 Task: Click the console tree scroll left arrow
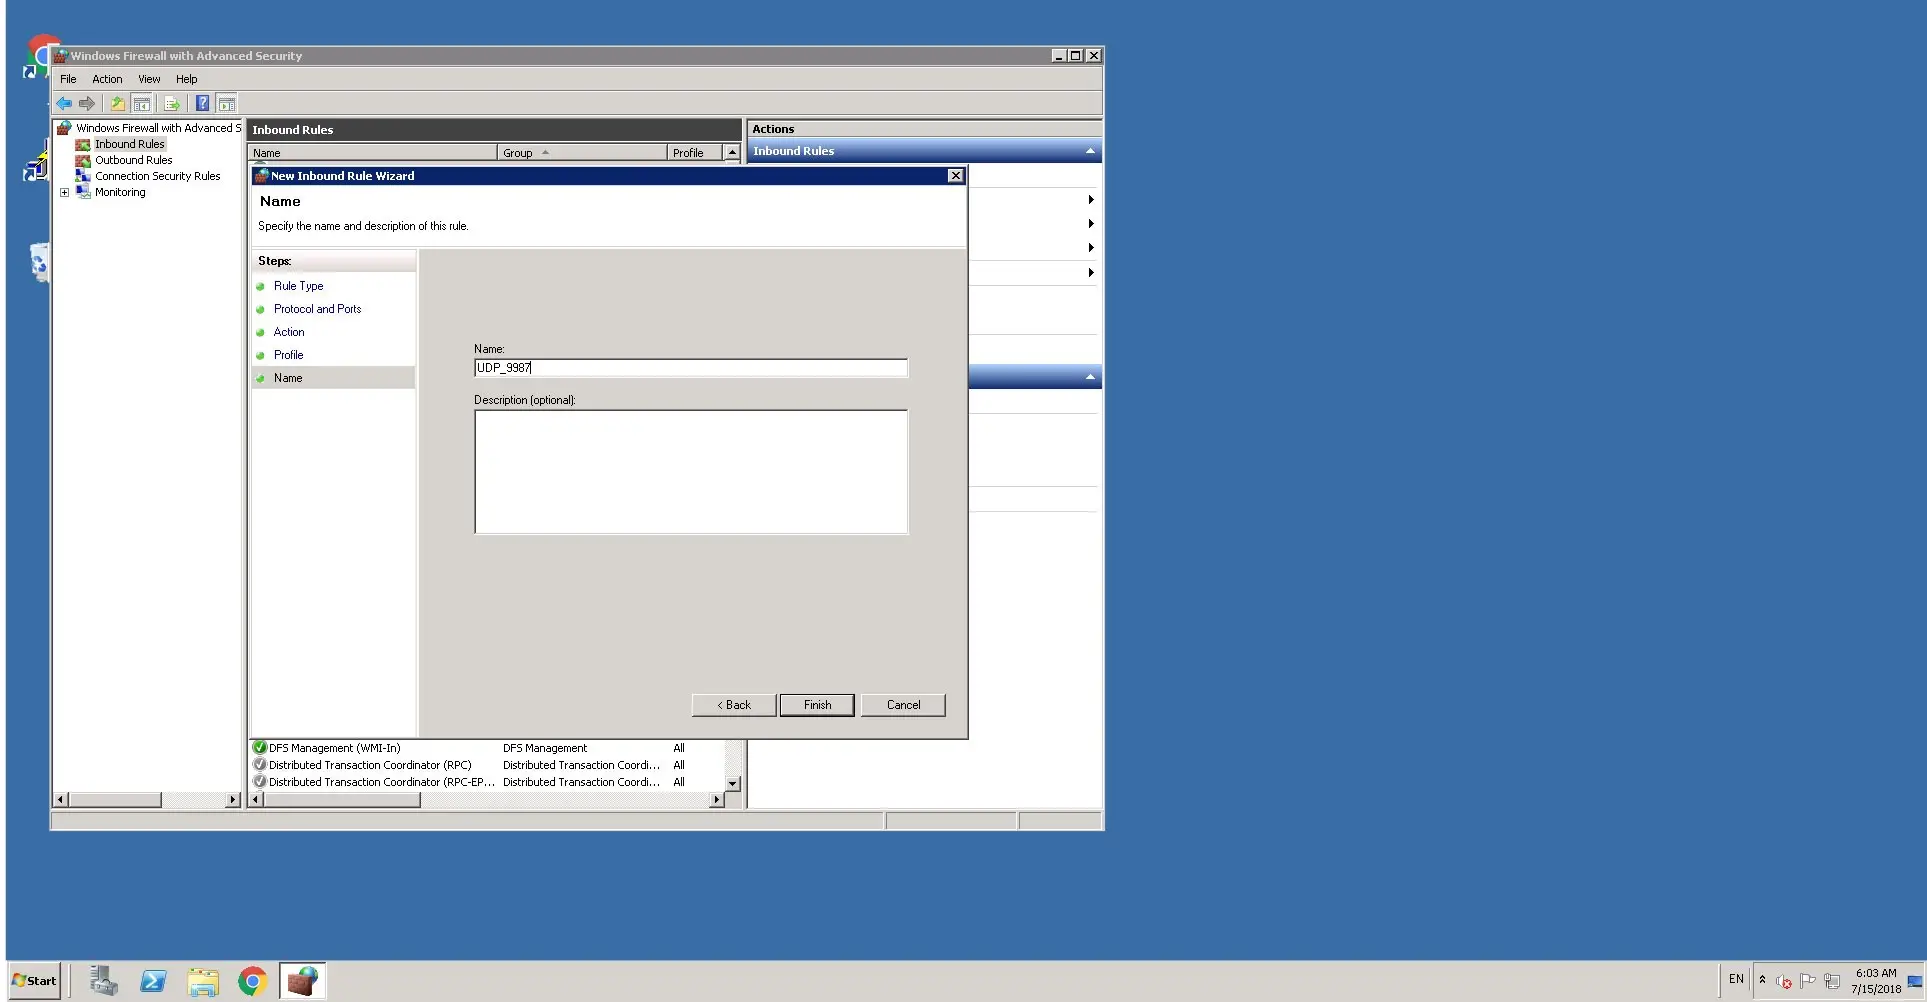[x=61, y=800]
